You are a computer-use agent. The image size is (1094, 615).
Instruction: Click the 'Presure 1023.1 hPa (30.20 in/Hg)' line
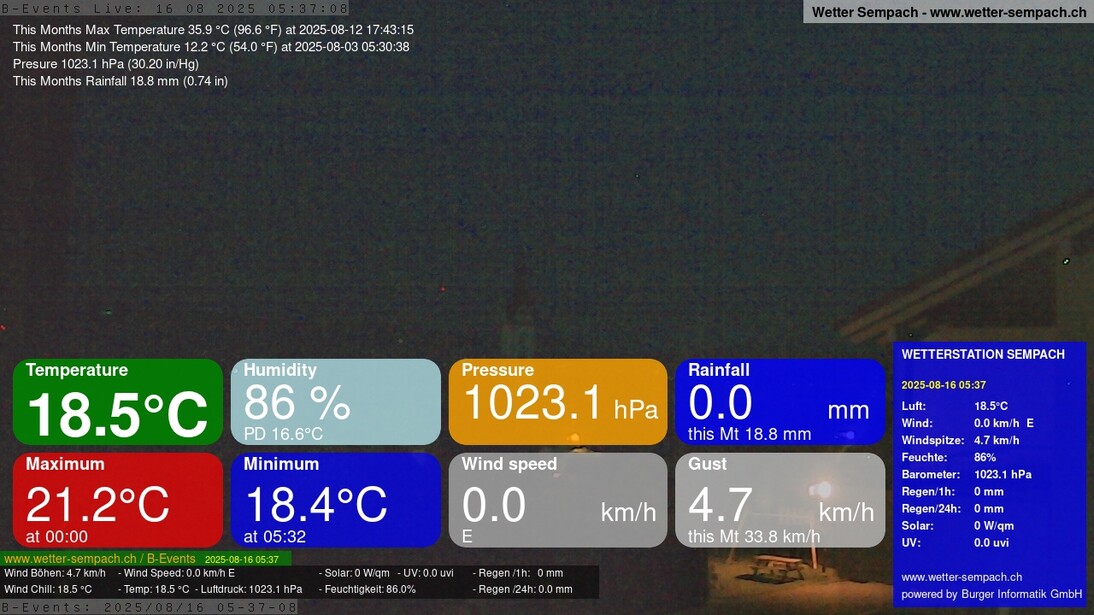click(105, 64)
